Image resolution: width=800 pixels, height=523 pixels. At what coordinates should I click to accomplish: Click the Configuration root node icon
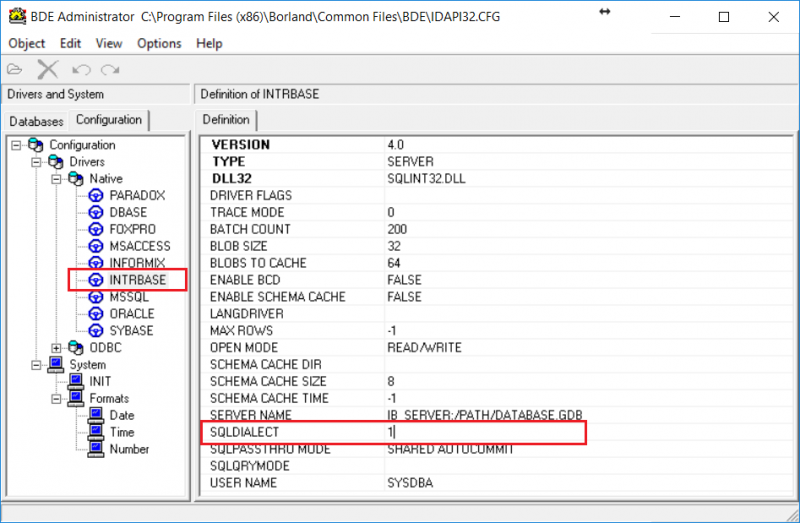tap(36, 145)
